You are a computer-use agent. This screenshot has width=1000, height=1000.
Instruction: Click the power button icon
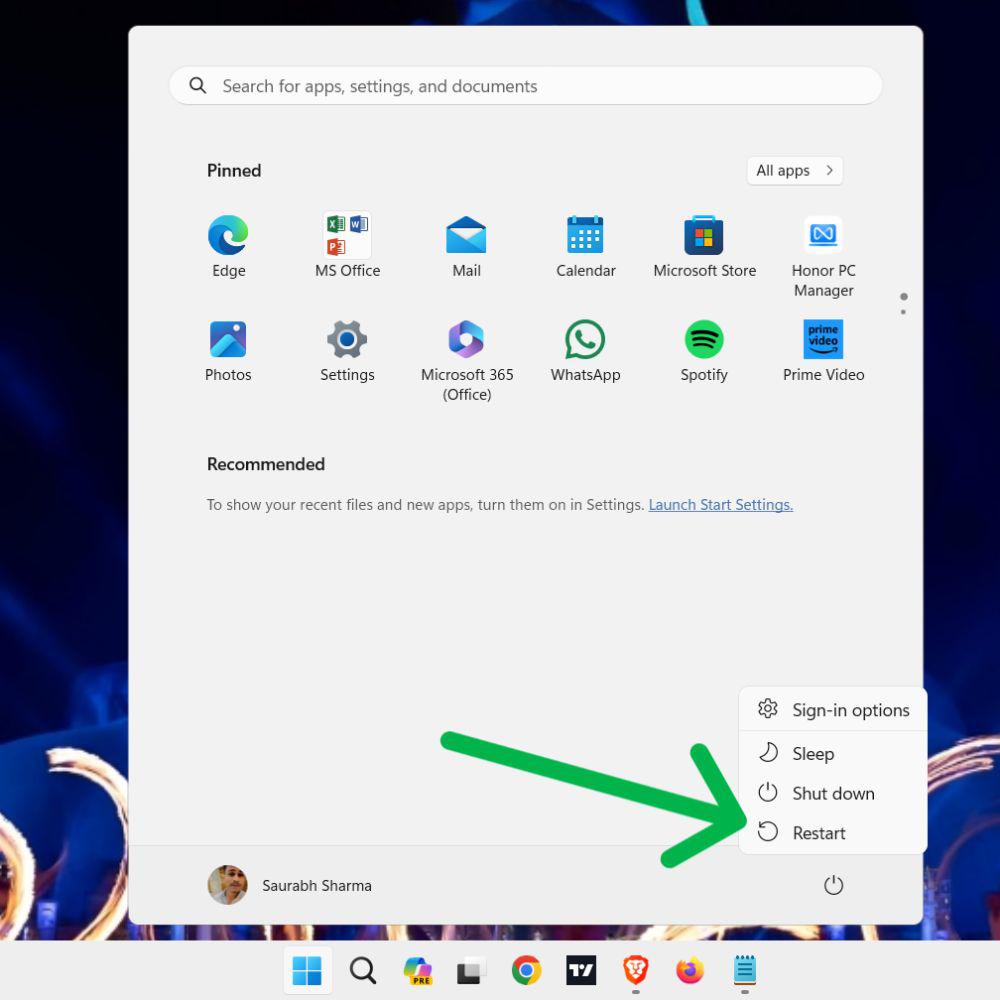(x=834, y=885)
